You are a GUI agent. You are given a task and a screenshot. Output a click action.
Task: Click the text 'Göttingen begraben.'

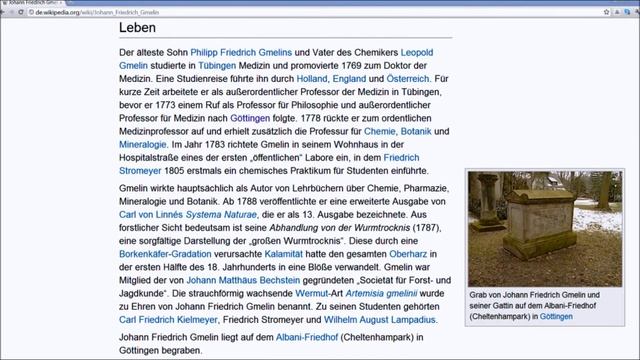click(x=160, y=351)
